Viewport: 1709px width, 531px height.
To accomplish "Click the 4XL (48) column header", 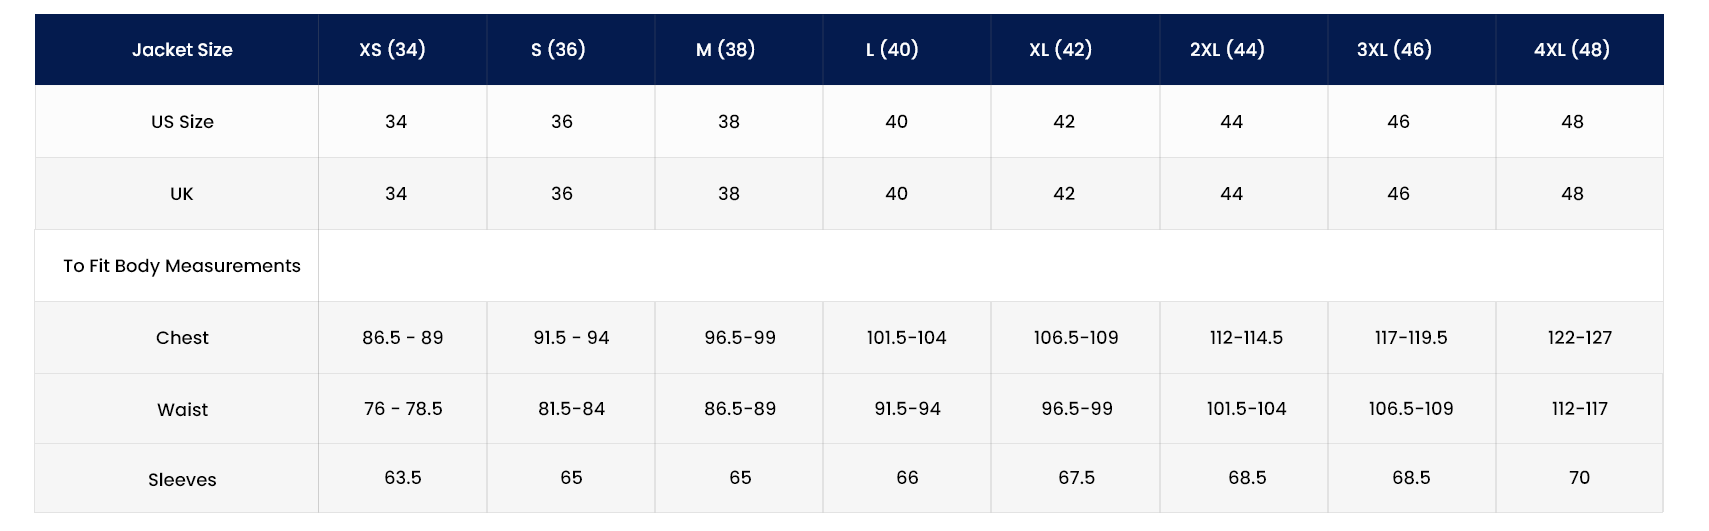I will pos(1571,50).
